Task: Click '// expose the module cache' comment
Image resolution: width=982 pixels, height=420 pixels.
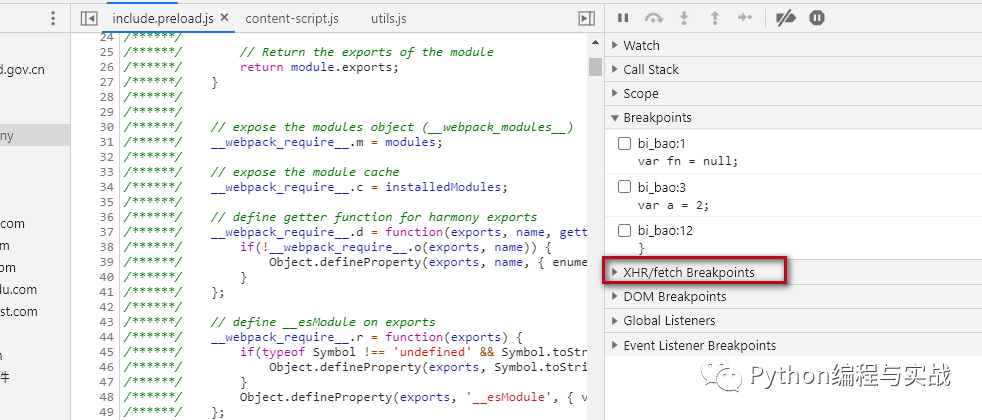Action: [304, 172]
